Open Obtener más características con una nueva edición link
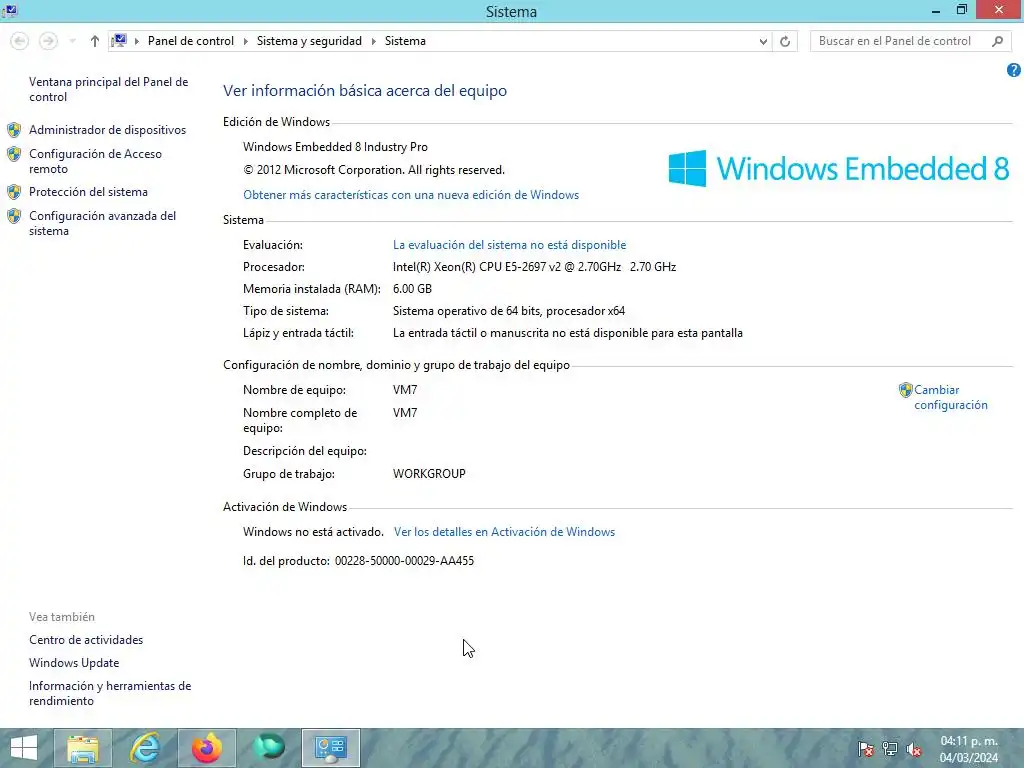1024x768 pixels. tap(411, 195)
